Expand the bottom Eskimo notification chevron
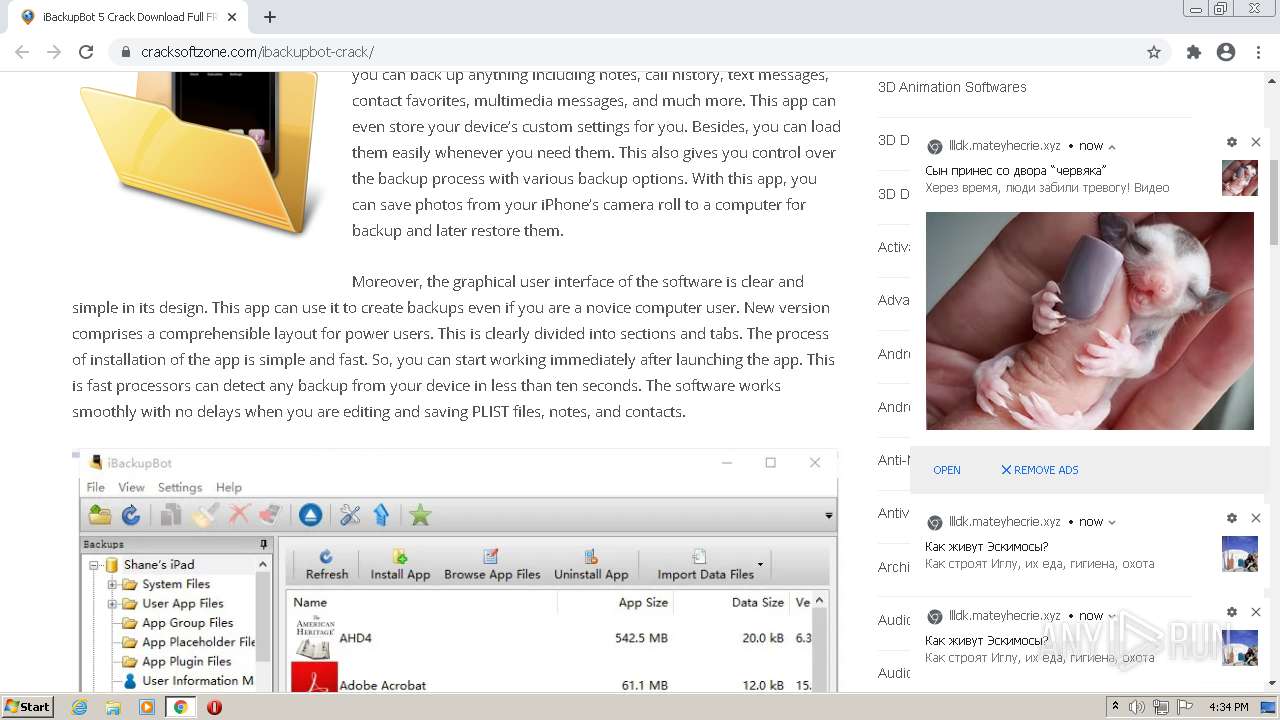 point(1112,616)
